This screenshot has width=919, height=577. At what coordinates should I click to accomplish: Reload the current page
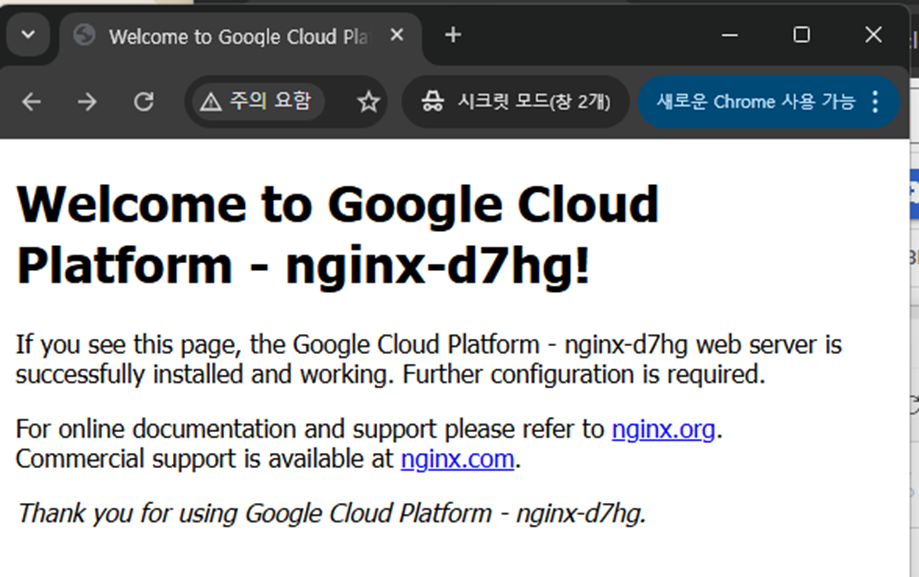point(144,102)
